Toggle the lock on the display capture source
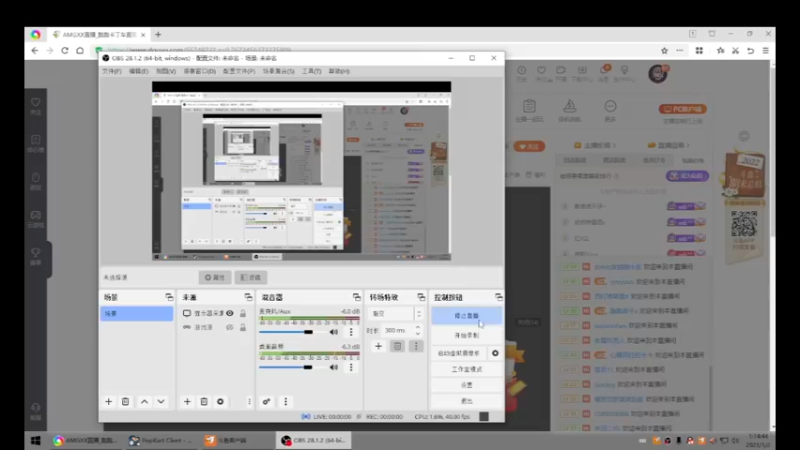The height and width of the screenshot is (450, 800). coord(243,313)
